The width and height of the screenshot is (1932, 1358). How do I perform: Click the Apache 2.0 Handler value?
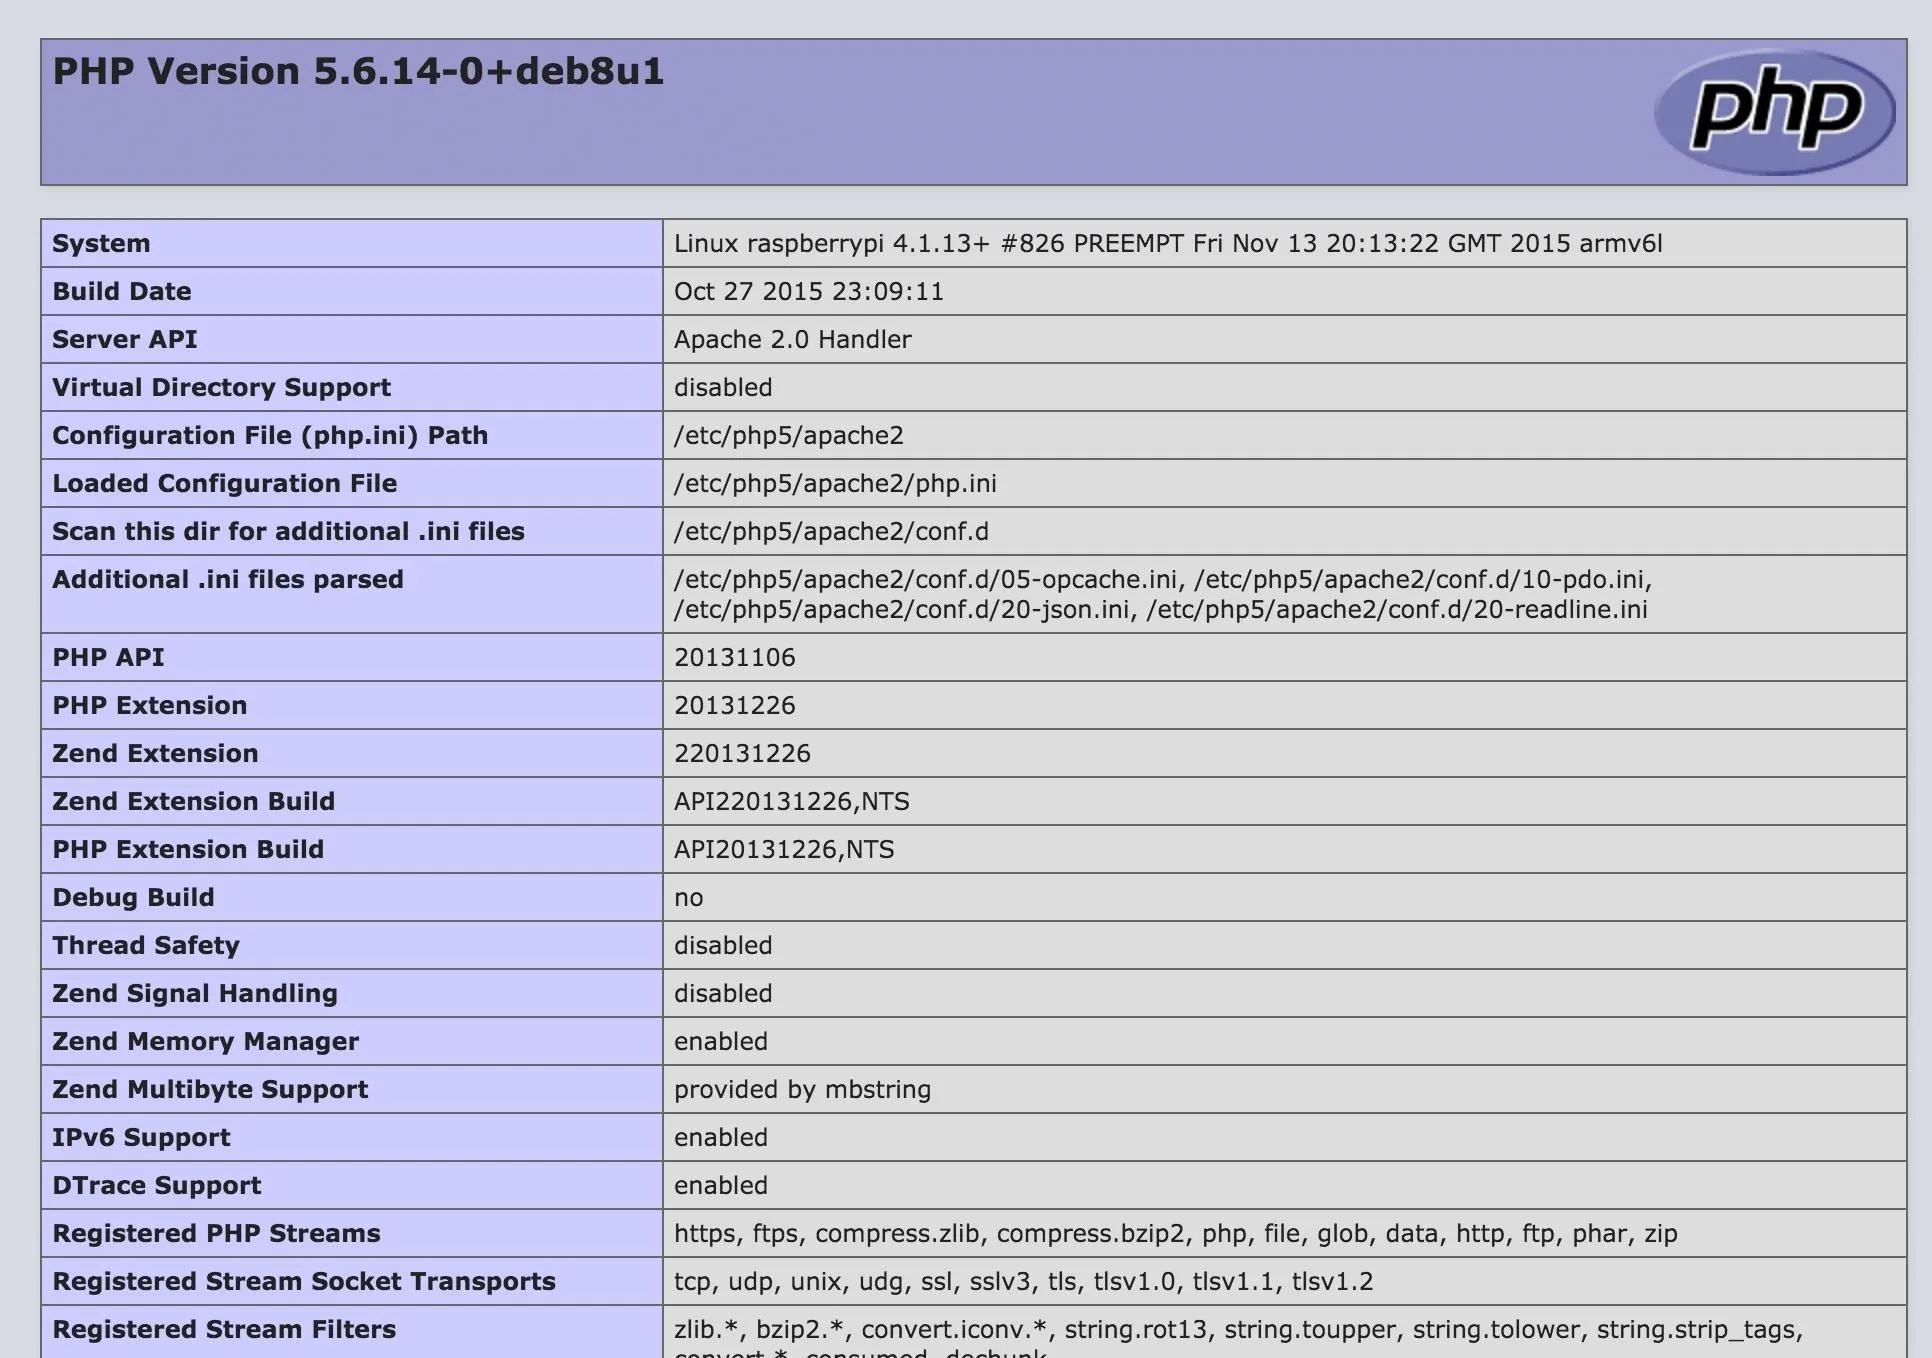(x=792, y=340)
